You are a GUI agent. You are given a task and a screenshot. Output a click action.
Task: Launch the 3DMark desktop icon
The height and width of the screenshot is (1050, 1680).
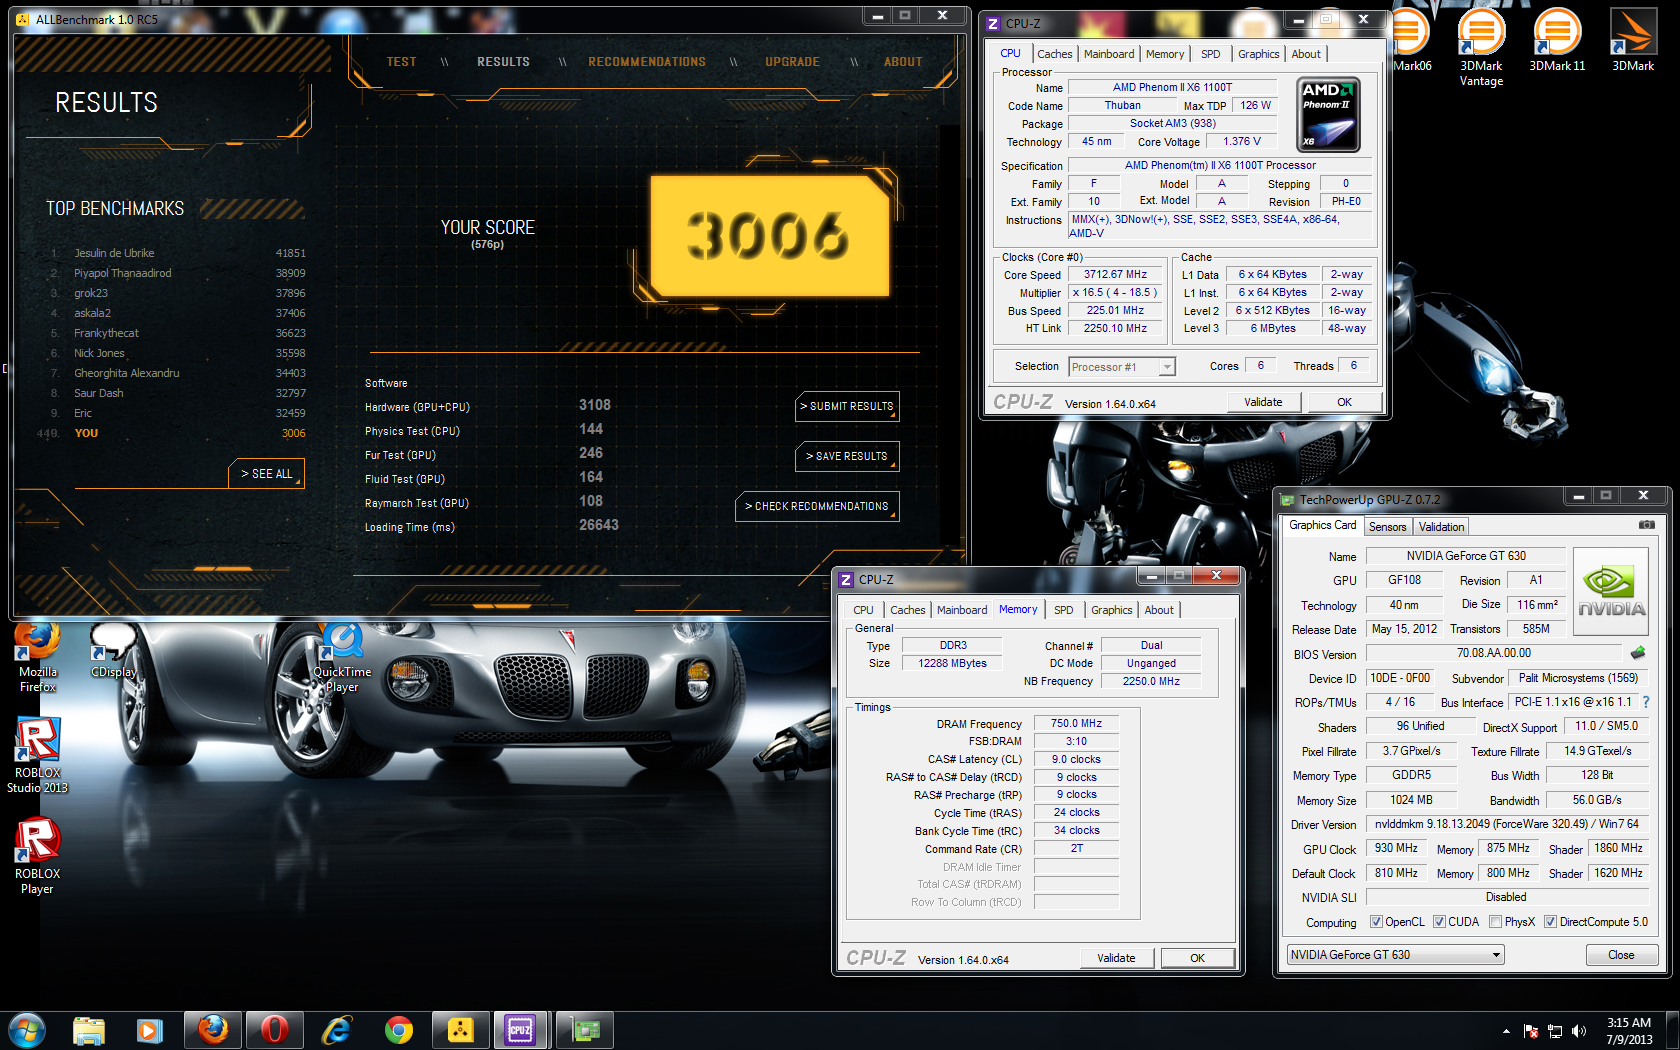point(1633,40)
